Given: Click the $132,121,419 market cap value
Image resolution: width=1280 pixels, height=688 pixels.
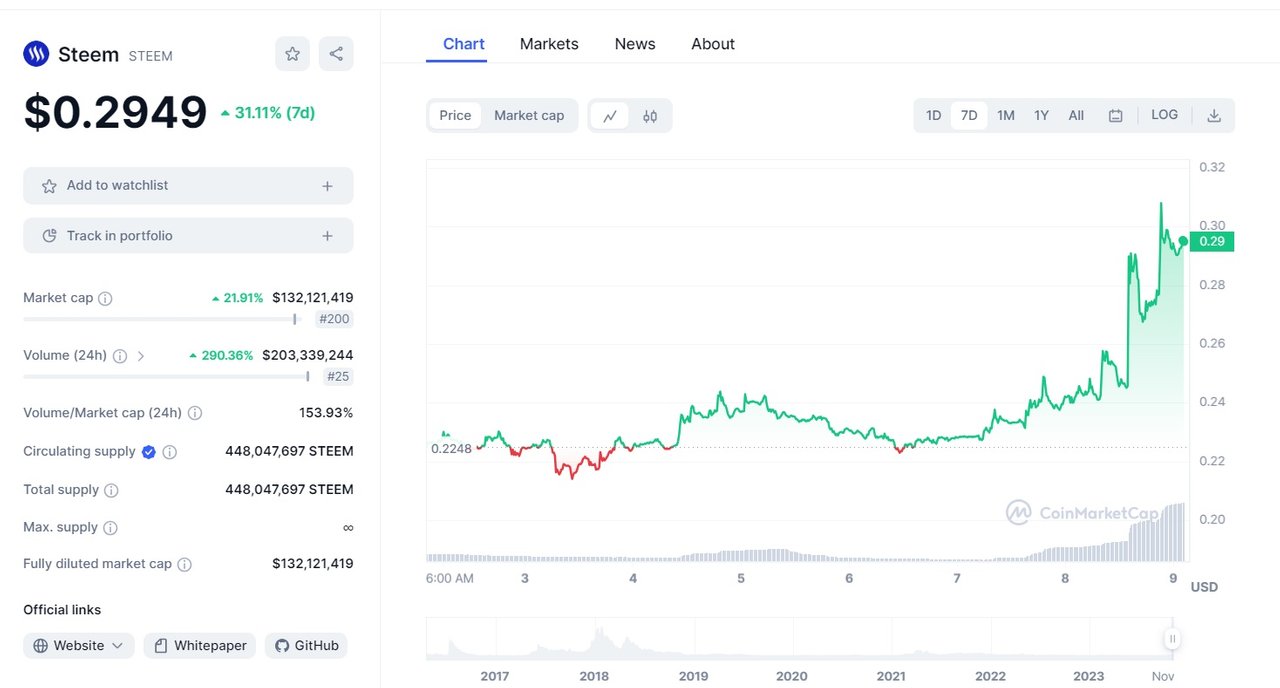Looking at the screenshot, I should point(313,298).
